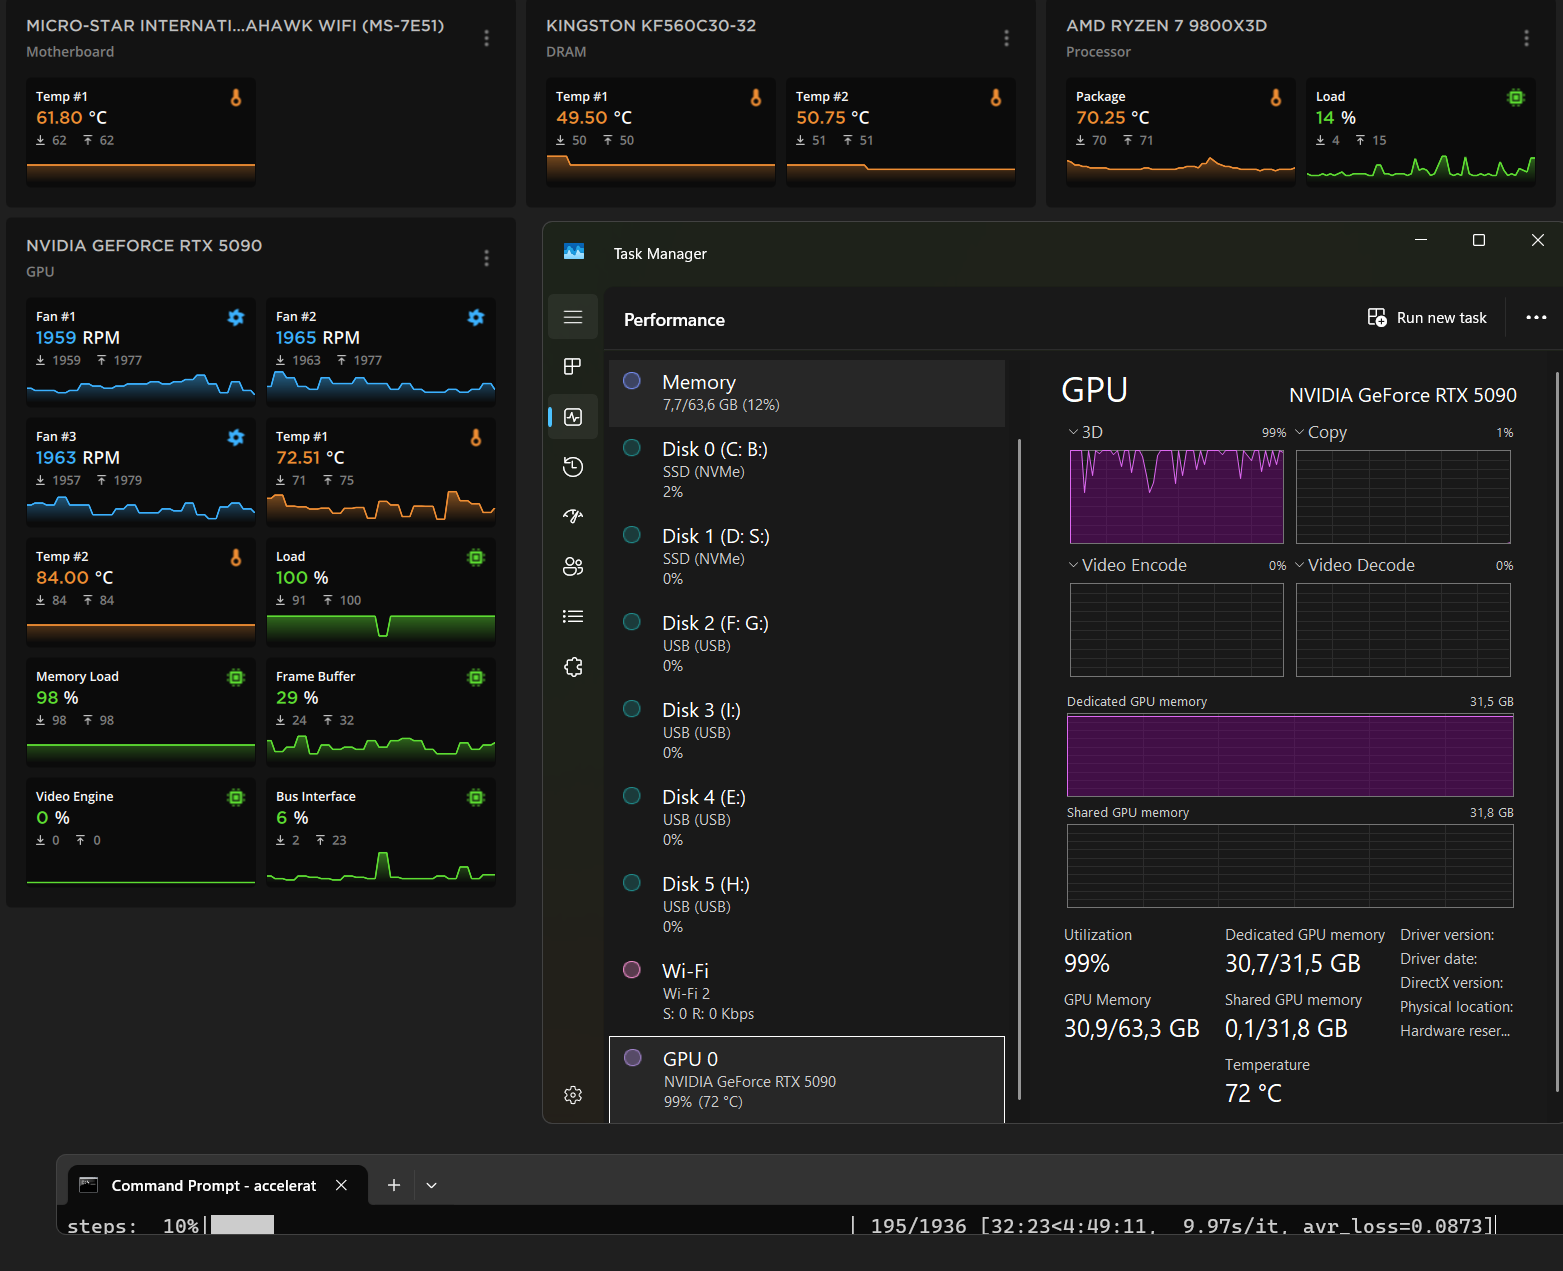Open more options for the RTX 5090 GPU card
The height and width of the screenshot is (1271, 1563).
coord(487,258)
